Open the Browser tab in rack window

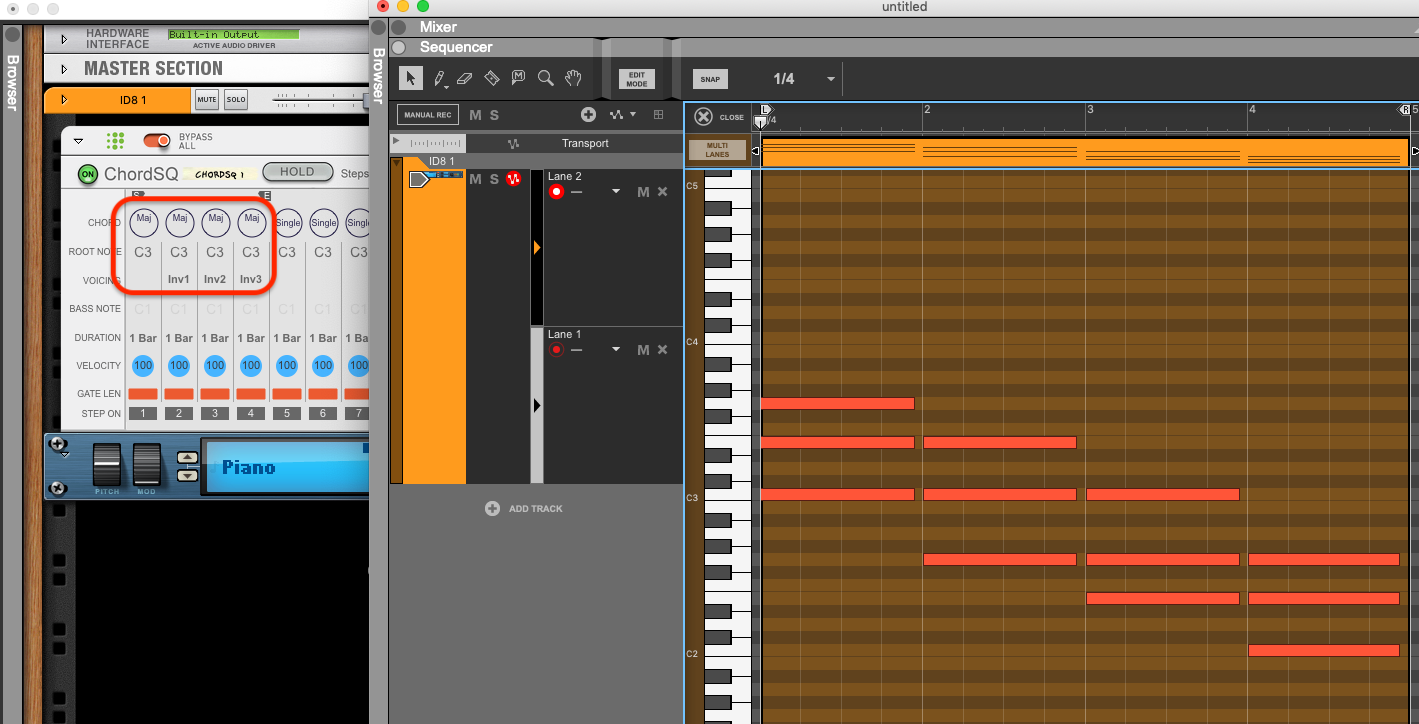tap(12, 82)
